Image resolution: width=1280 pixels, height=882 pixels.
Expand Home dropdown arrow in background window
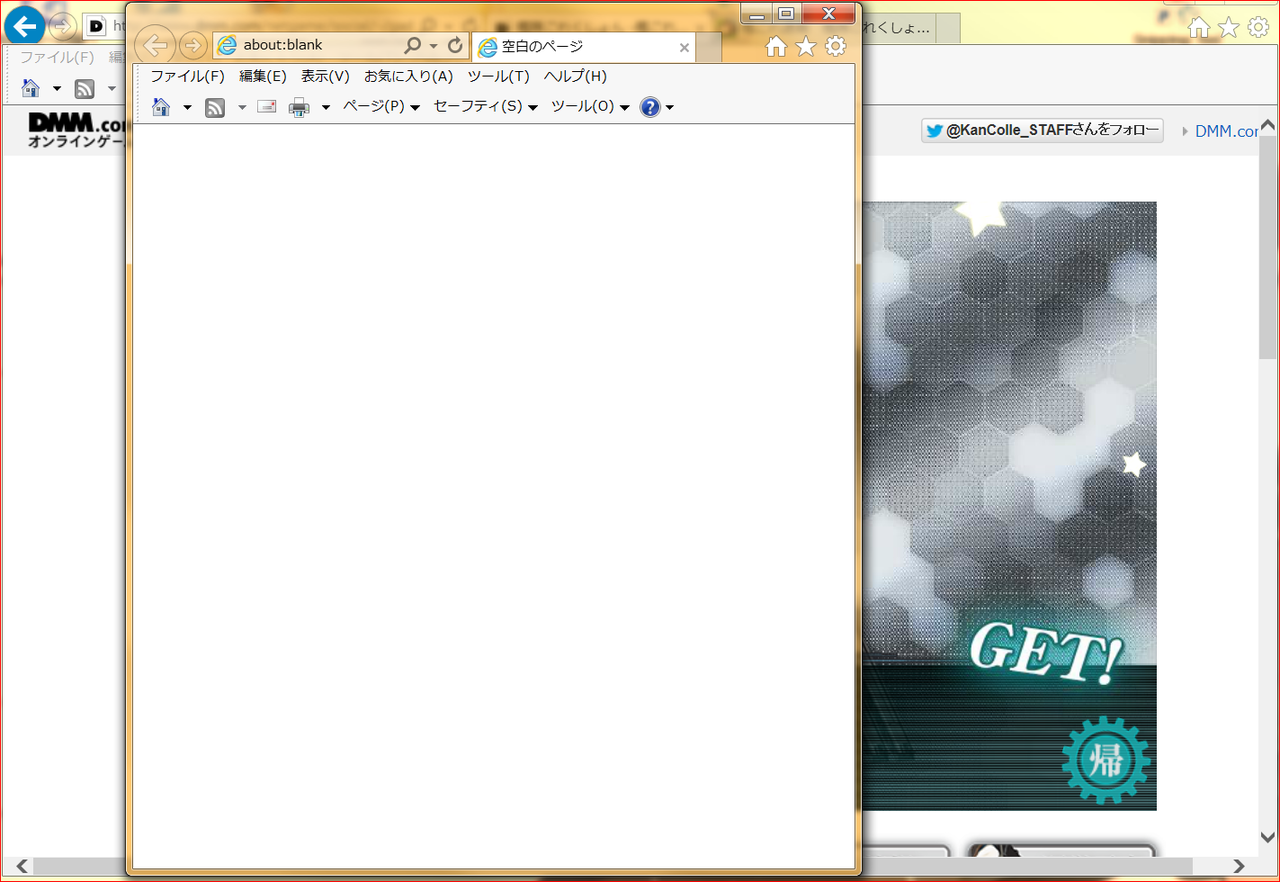(57, 90)
